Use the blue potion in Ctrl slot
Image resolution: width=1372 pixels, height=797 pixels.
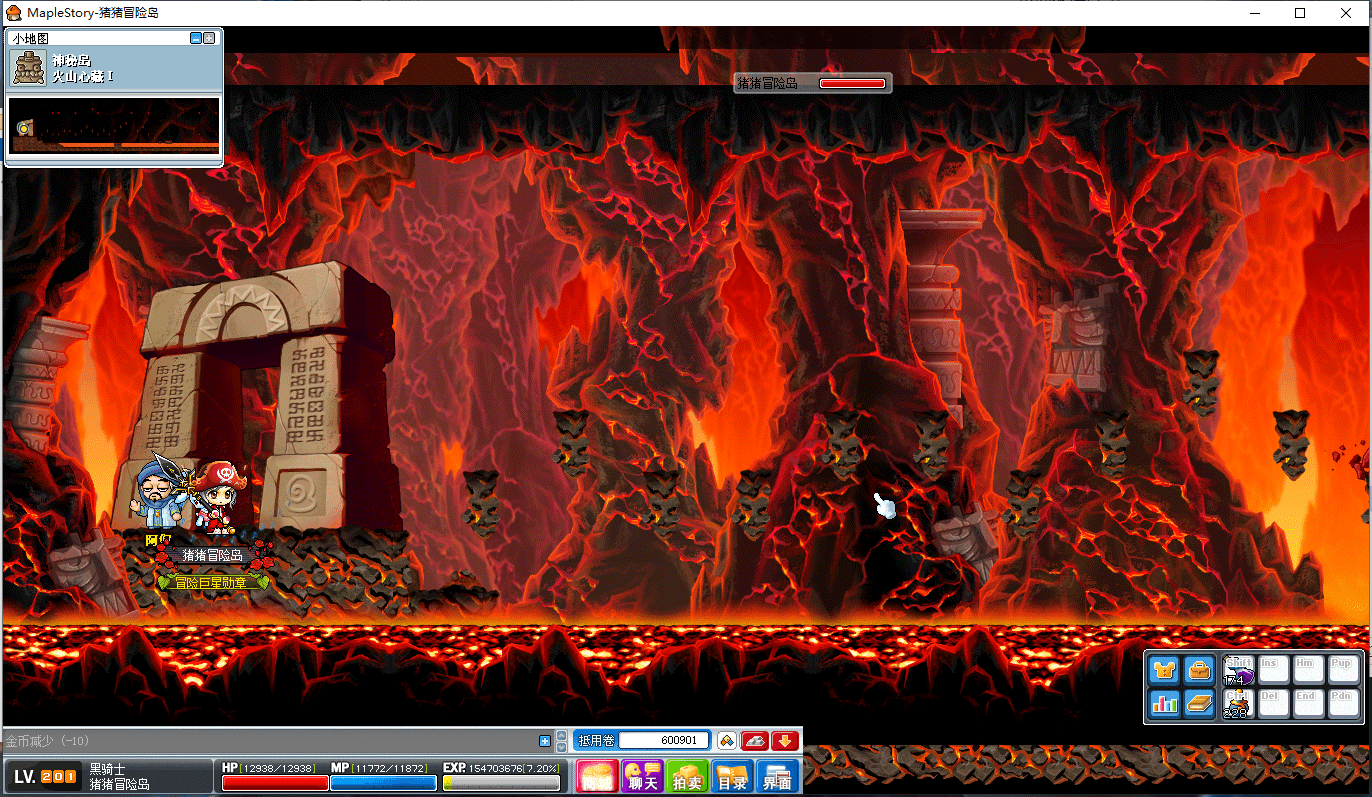point(1238,704)
